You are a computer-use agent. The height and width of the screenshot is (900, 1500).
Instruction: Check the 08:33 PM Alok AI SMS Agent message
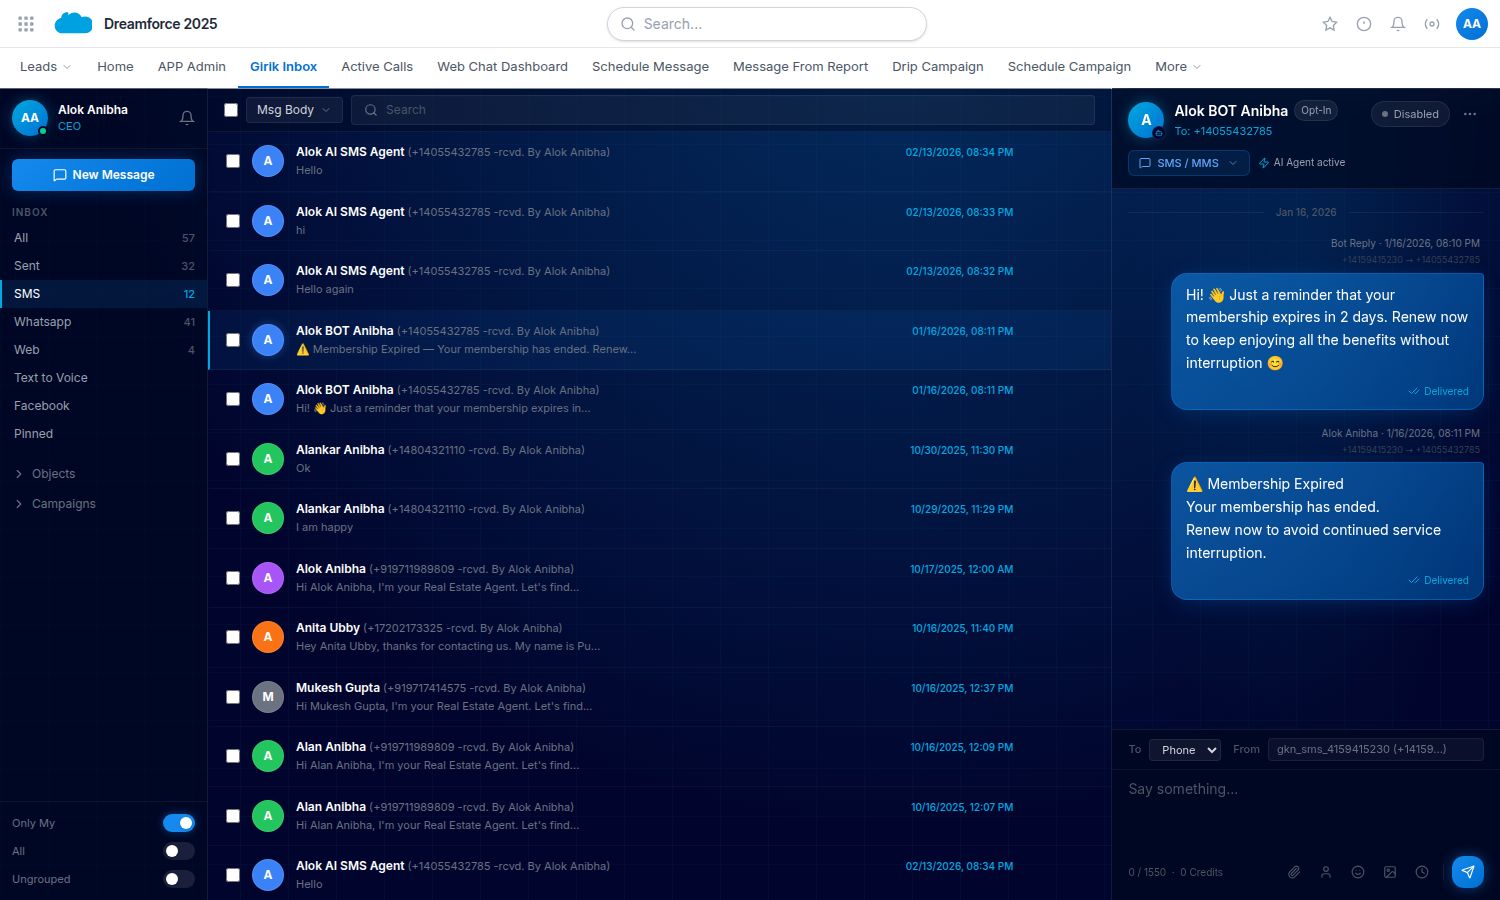click(x=233, y=221)
